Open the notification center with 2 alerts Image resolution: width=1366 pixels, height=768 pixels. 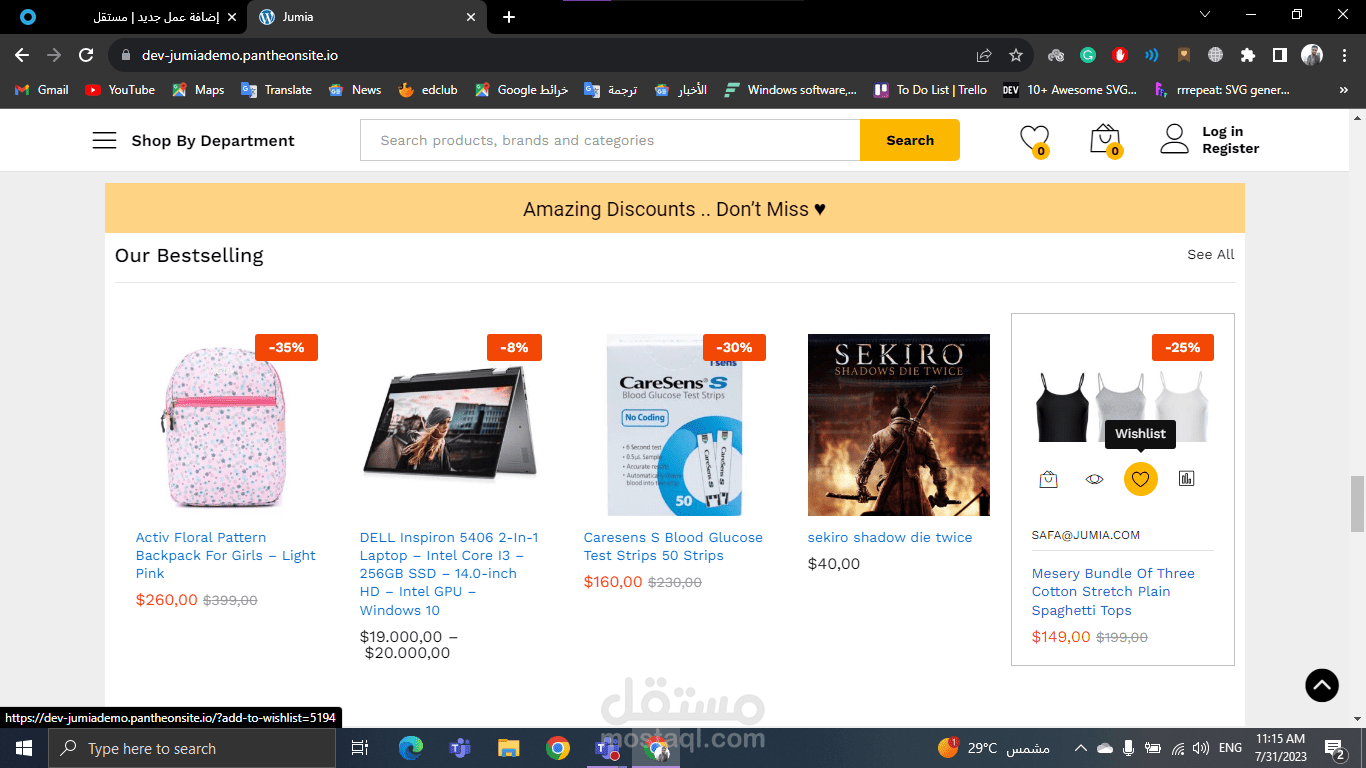coord(1334,748)
